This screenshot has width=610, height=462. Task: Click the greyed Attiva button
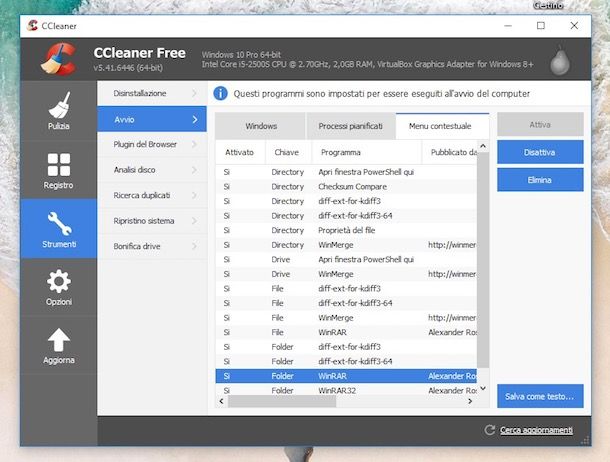[x=540, y=124]
